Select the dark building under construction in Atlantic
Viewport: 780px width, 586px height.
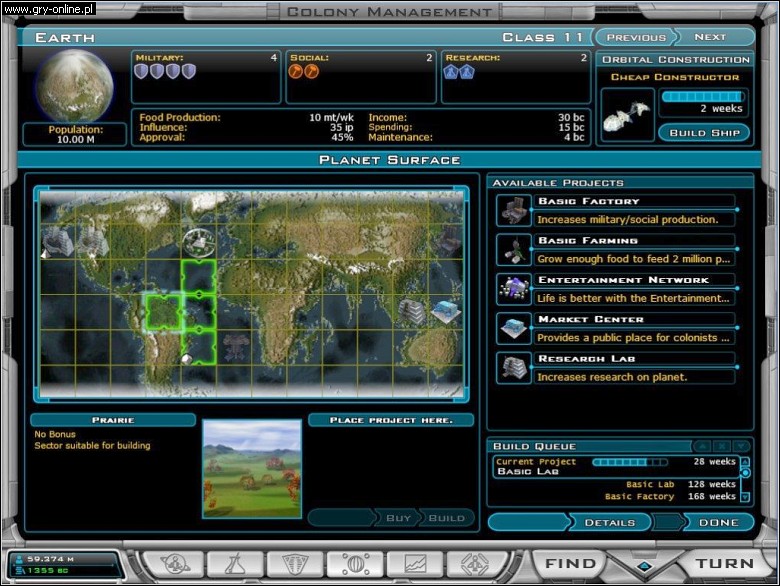[234, 348]
